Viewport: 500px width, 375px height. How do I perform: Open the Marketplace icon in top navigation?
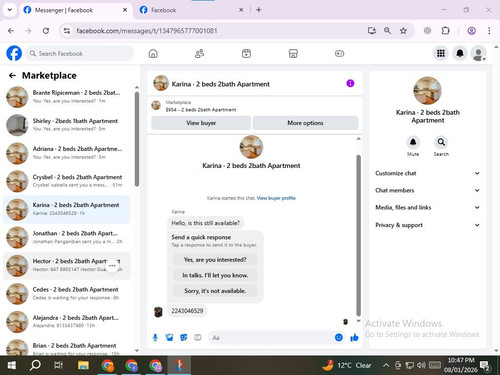293,53
